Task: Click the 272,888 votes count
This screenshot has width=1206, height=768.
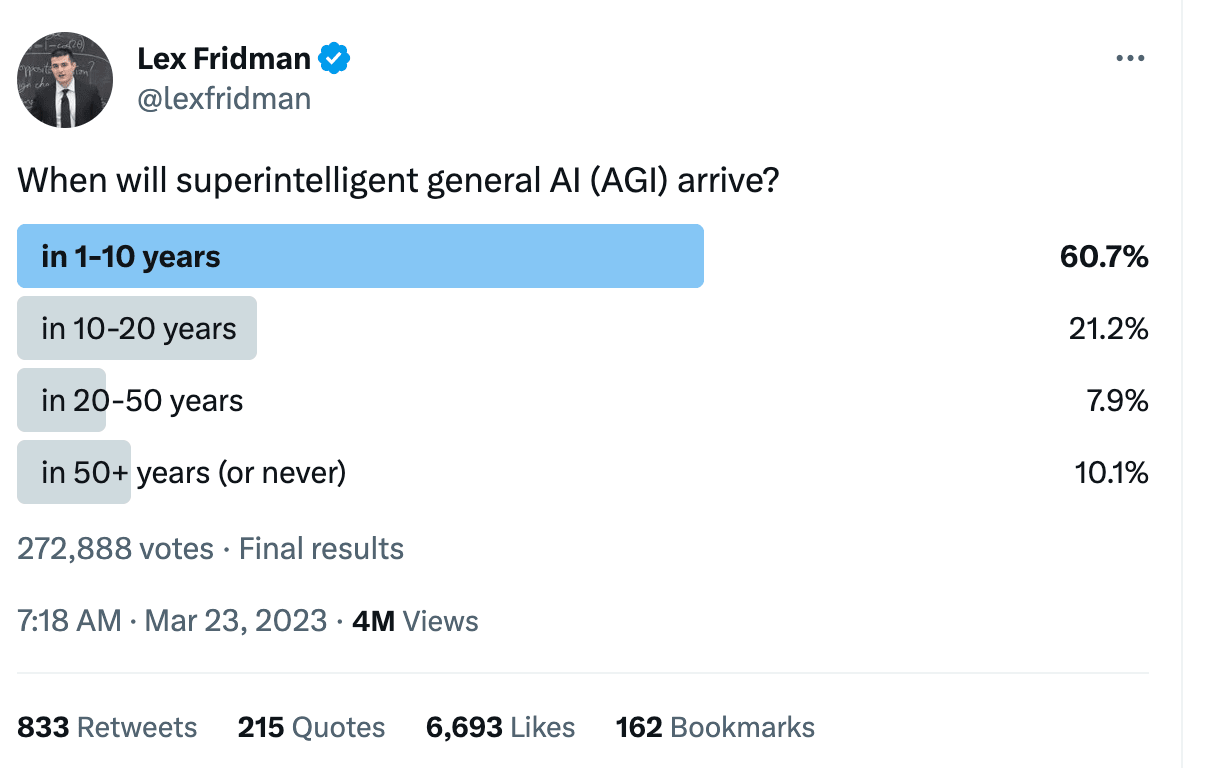Action: [115, 549]
